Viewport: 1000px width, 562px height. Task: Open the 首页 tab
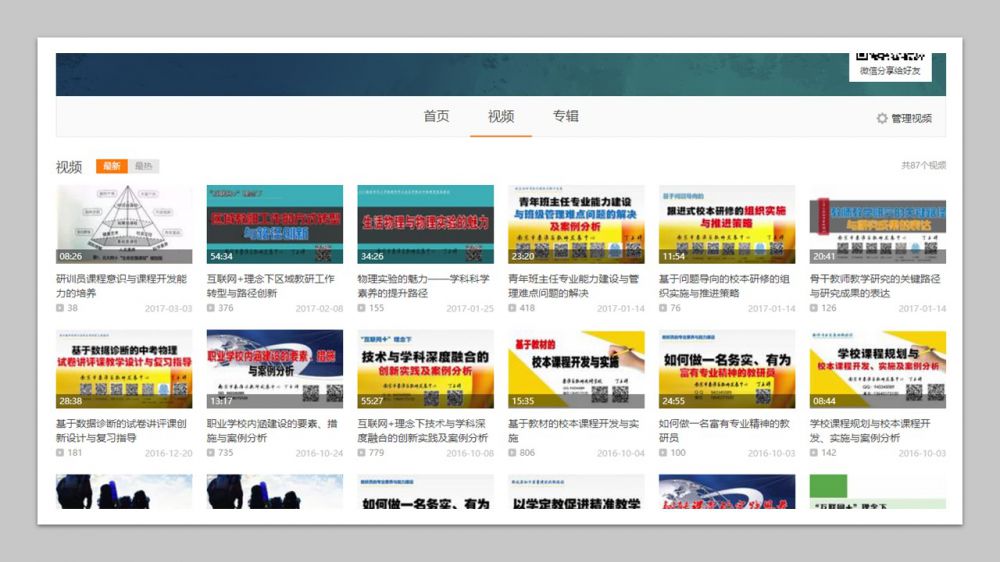click(436, 116)
